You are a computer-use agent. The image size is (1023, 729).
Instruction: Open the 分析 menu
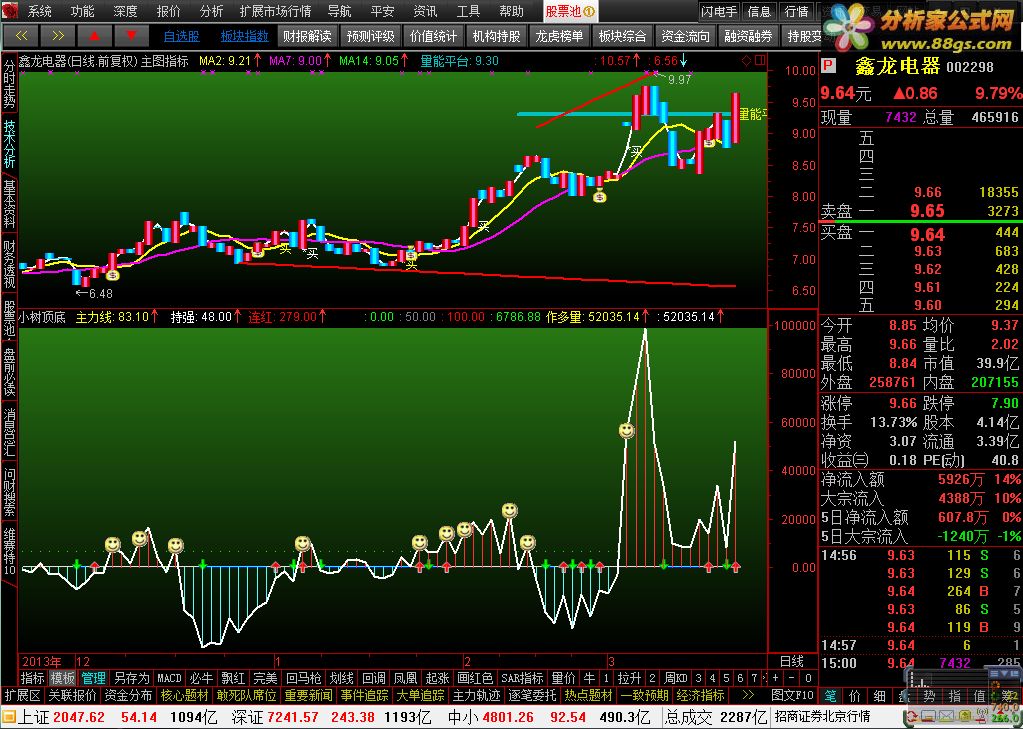(x=211, y=11)
